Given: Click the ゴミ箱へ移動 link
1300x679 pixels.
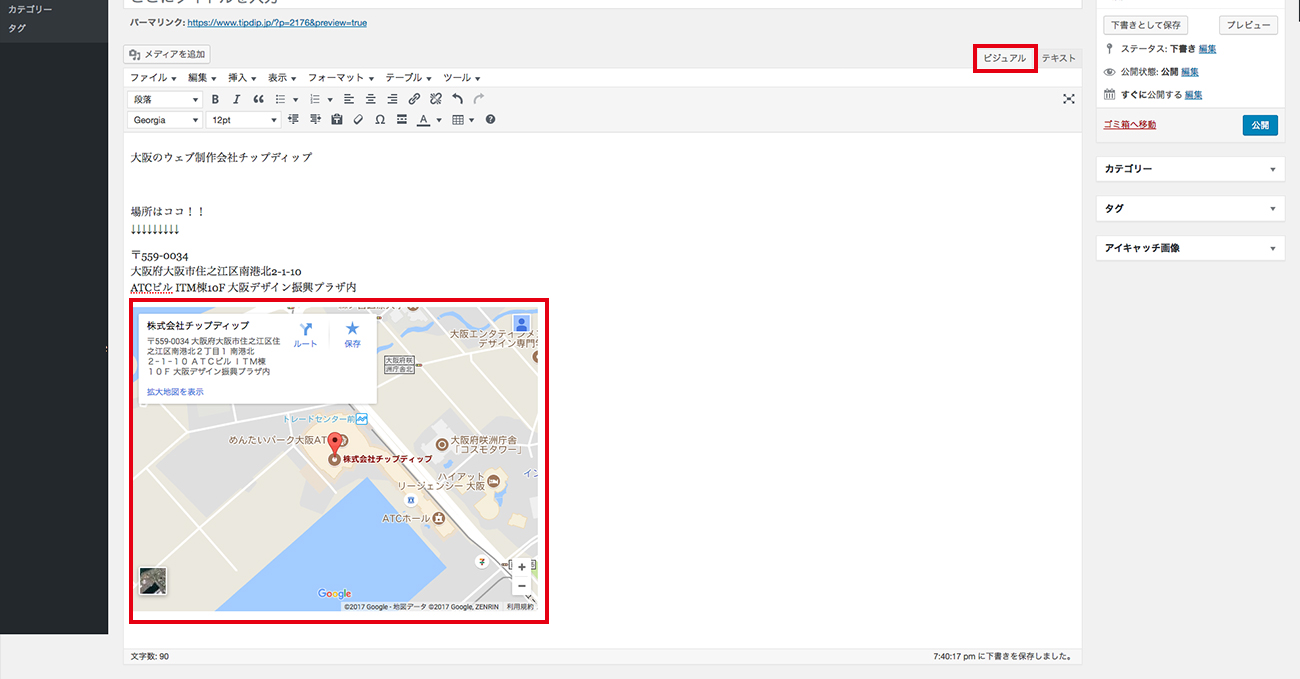Looking at the screenshot, I should coord(1129,125).
